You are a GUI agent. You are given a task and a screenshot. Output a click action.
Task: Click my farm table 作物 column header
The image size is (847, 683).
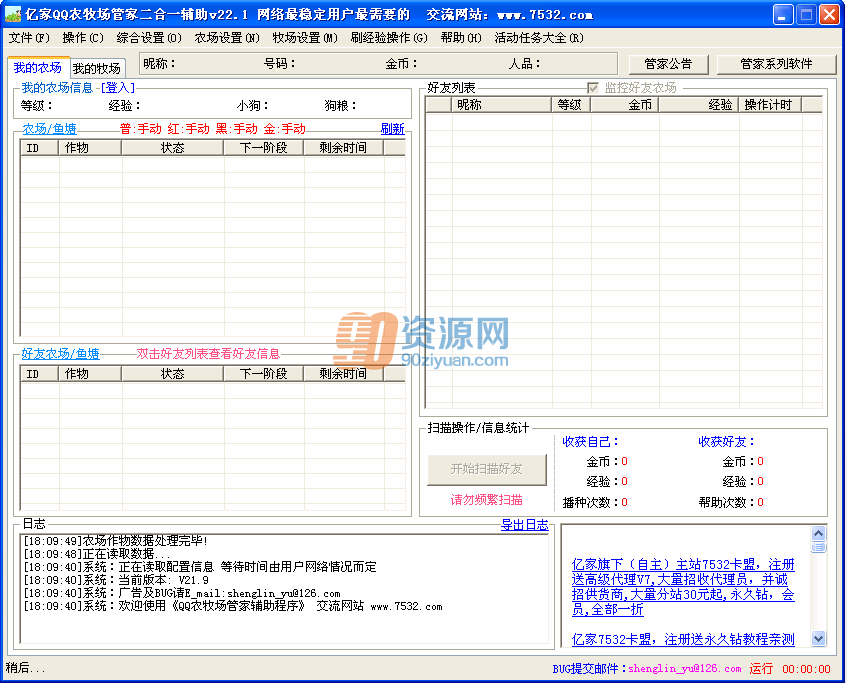pos(90,148)
